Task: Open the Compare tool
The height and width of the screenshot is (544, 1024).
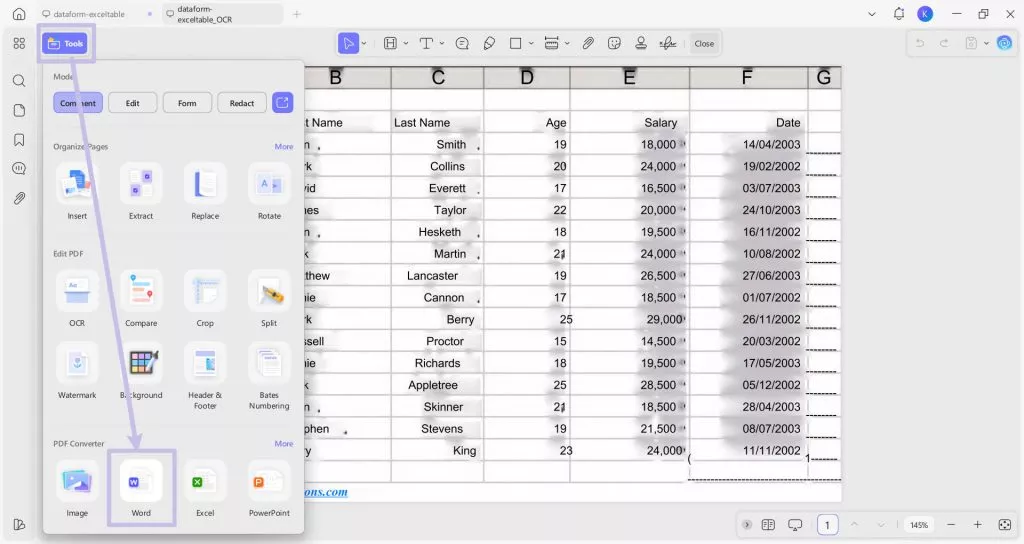Action: pyautogui.click(x=141, y=298)
